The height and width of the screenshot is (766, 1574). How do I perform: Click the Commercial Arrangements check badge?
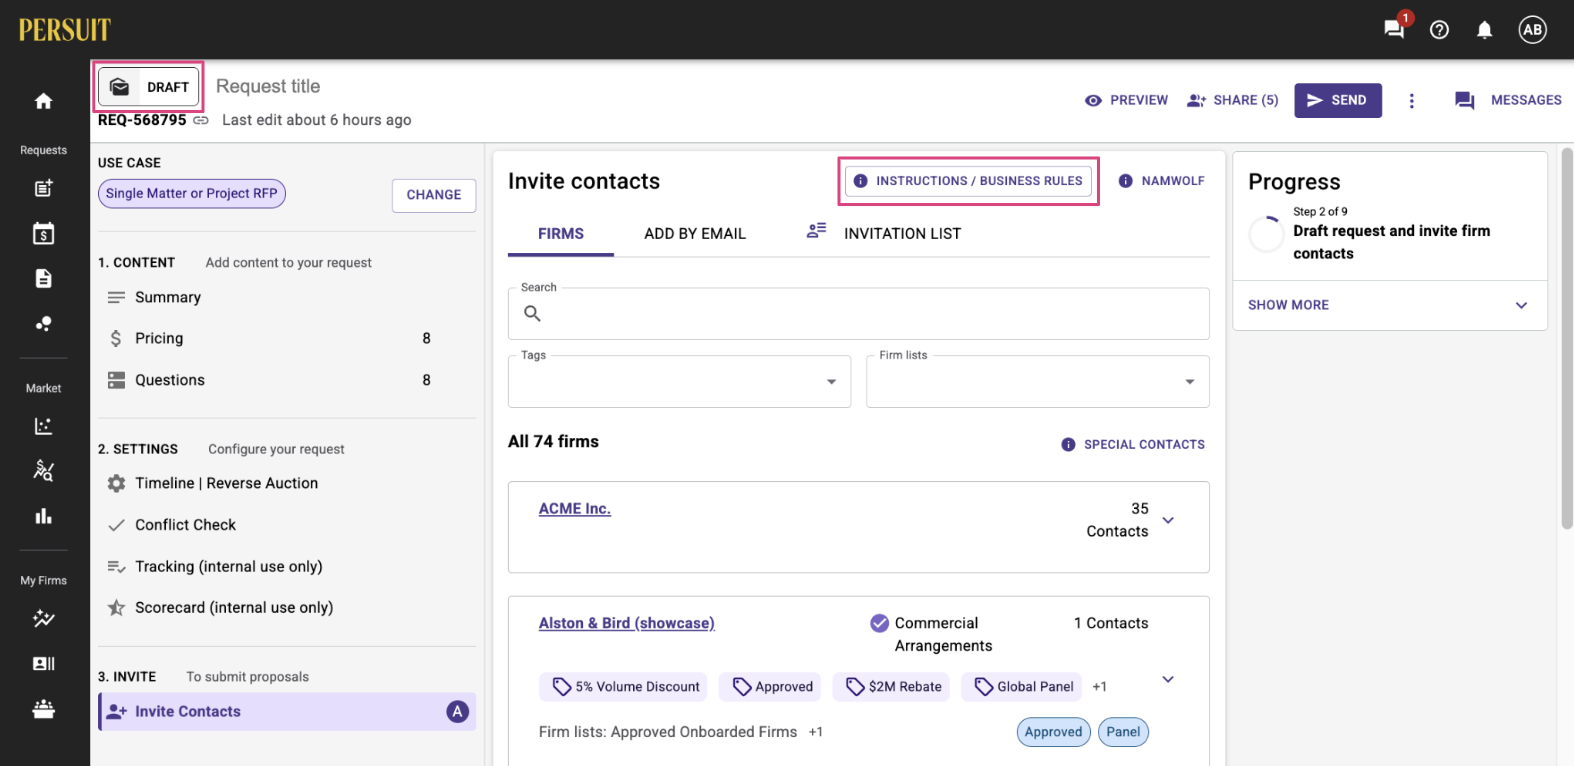pyautogui.click(x=879, y=624)
